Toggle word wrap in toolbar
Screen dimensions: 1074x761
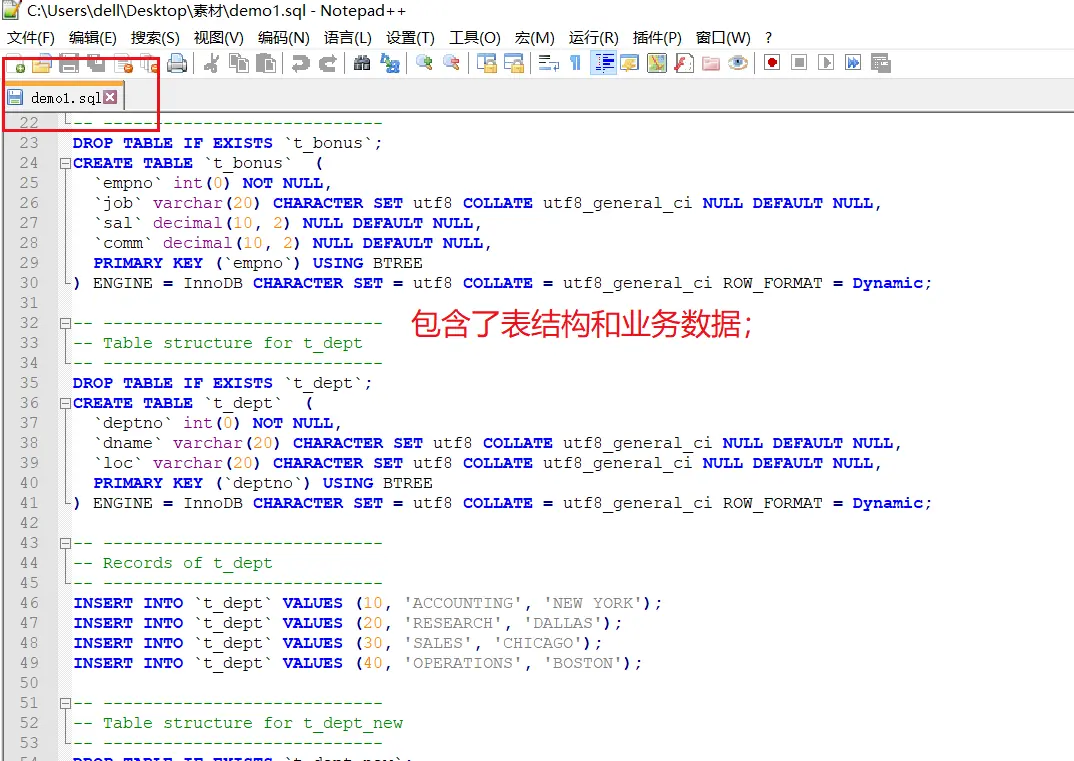[548, 64]
